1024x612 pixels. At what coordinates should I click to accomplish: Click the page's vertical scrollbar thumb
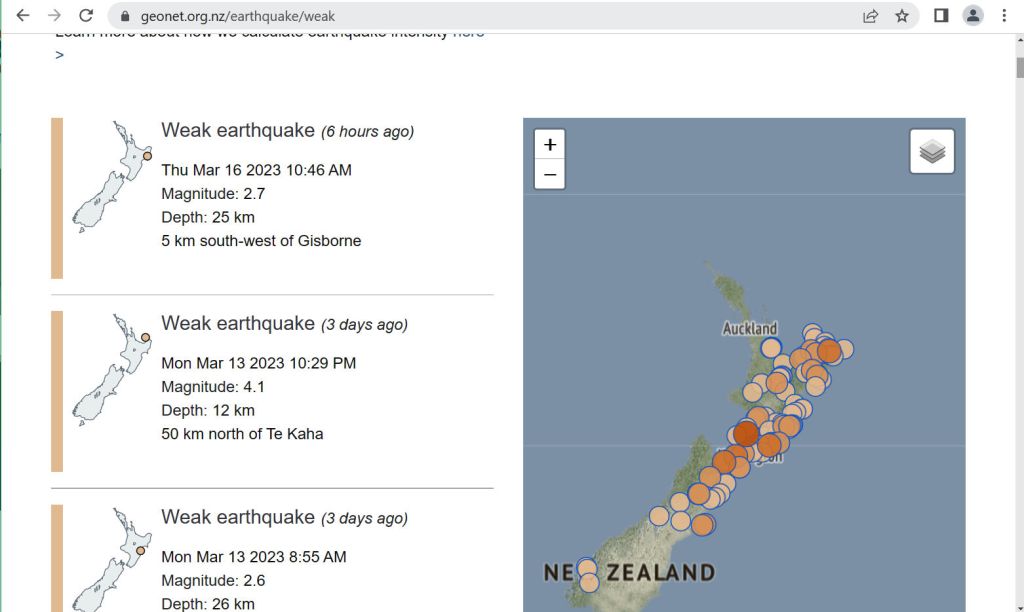(1019, 67)
